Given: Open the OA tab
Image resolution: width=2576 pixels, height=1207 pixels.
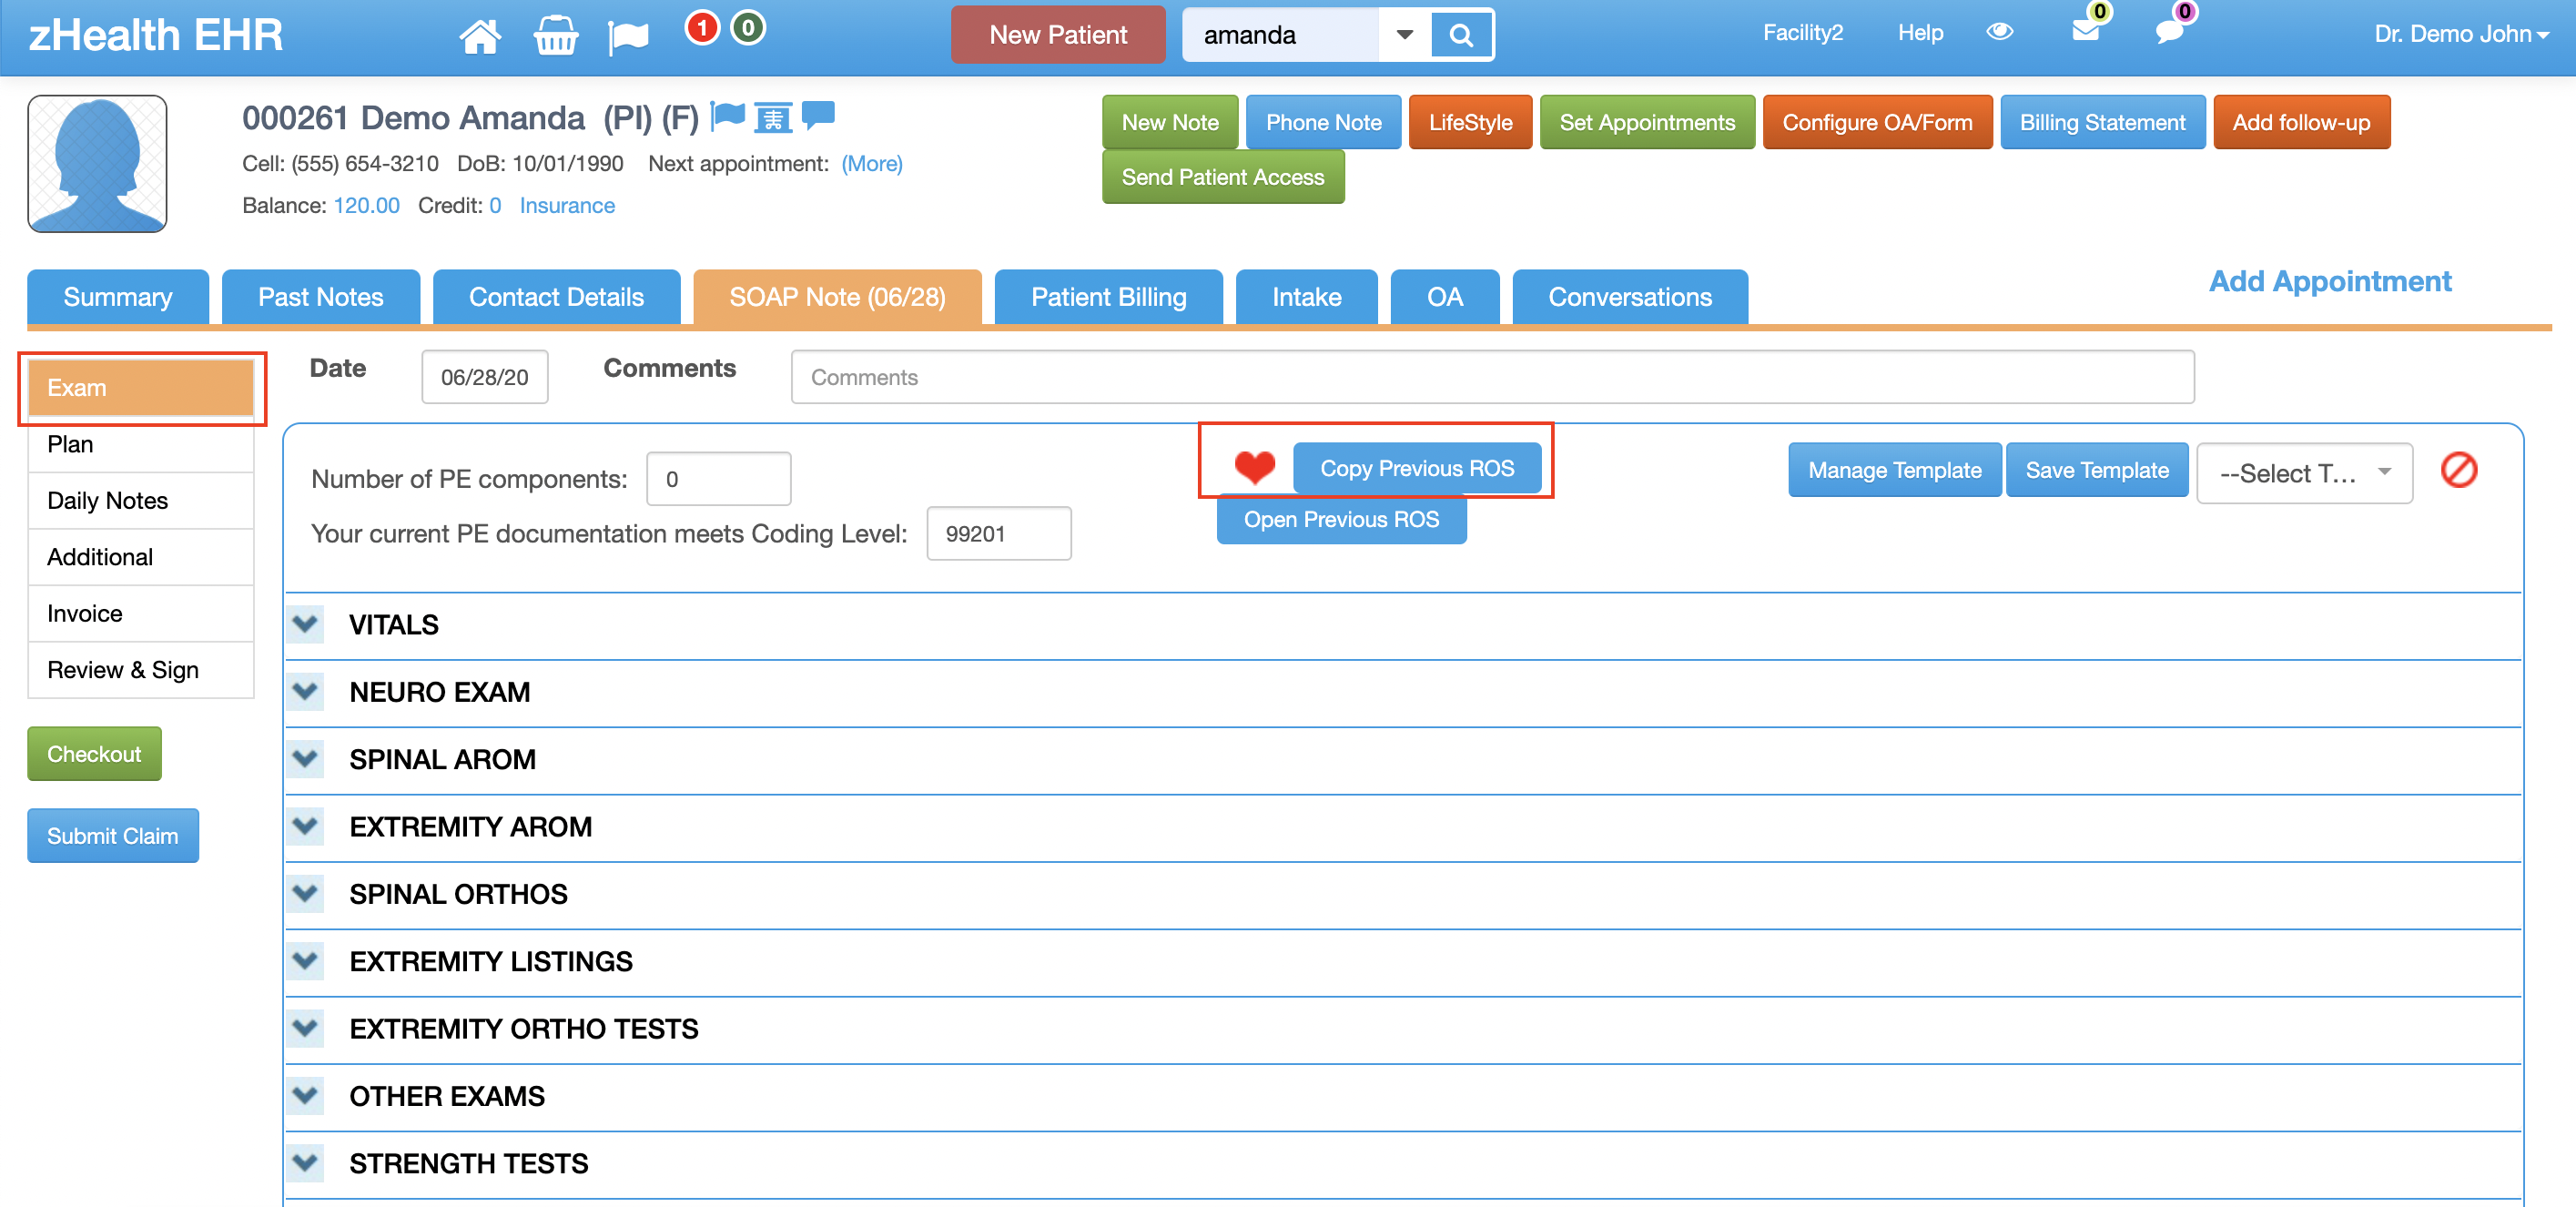Looking at the screenshot, I should (x=1444, y=297).
